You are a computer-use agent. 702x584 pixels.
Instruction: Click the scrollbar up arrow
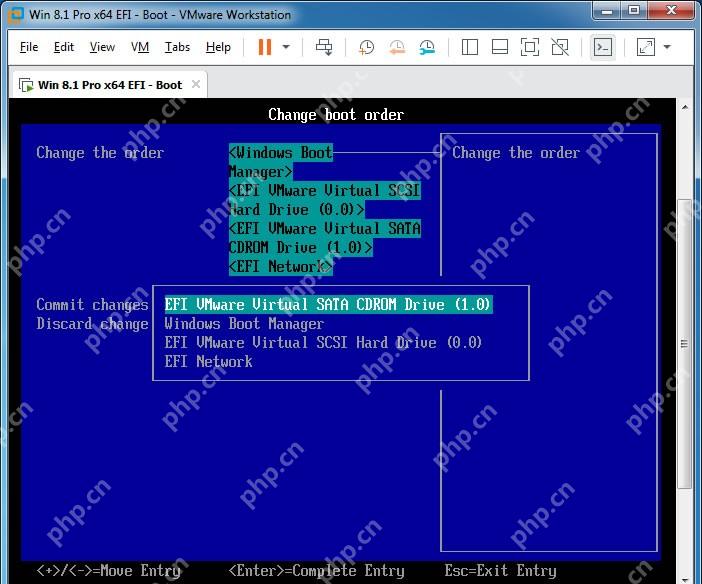(685, 107)
